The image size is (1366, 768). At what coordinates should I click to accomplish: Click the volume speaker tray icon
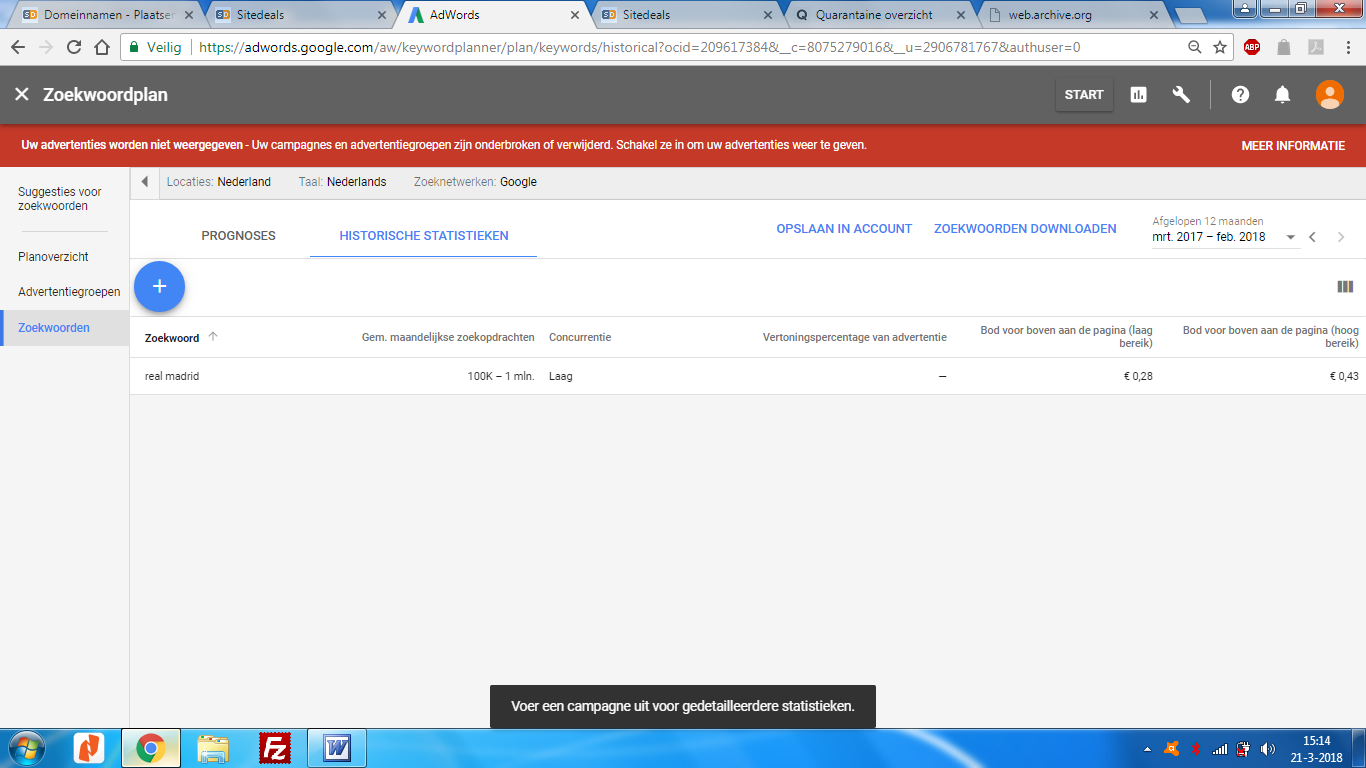(1268, 748)
